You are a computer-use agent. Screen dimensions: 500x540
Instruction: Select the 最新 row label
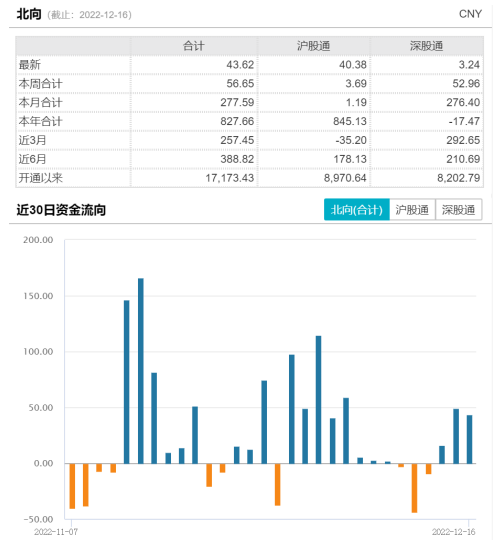(x=30, y=65)
